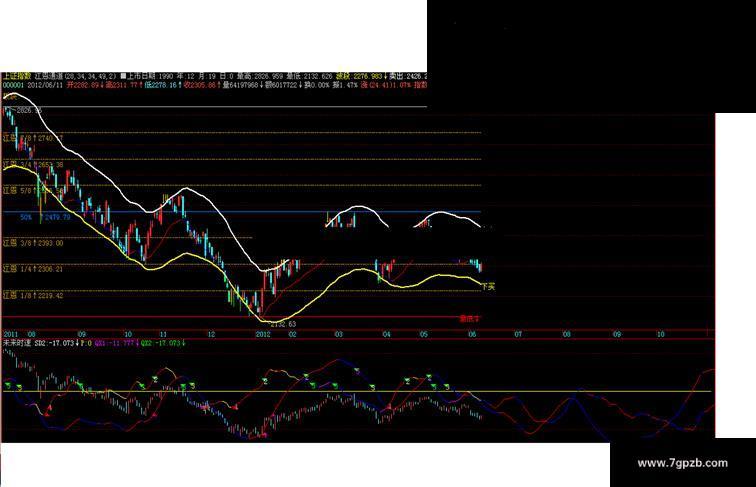Click the volume value 量64197968
The image size is (756, 487).
click(243, 85)
